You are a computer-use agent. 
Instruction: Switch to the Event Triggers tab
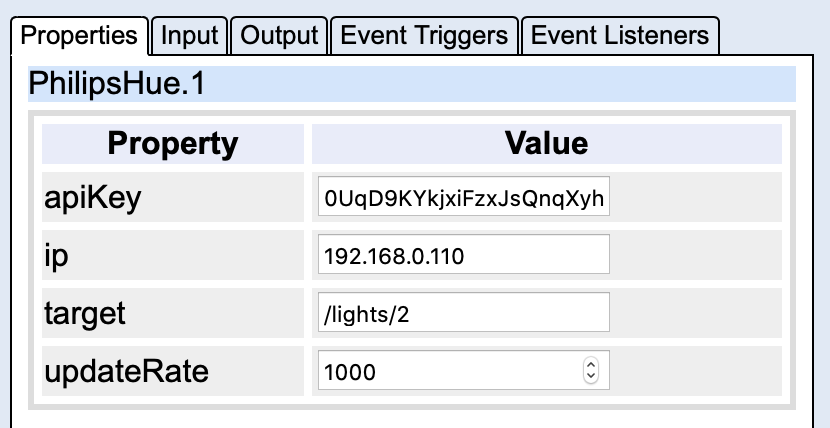click(424, 36)
